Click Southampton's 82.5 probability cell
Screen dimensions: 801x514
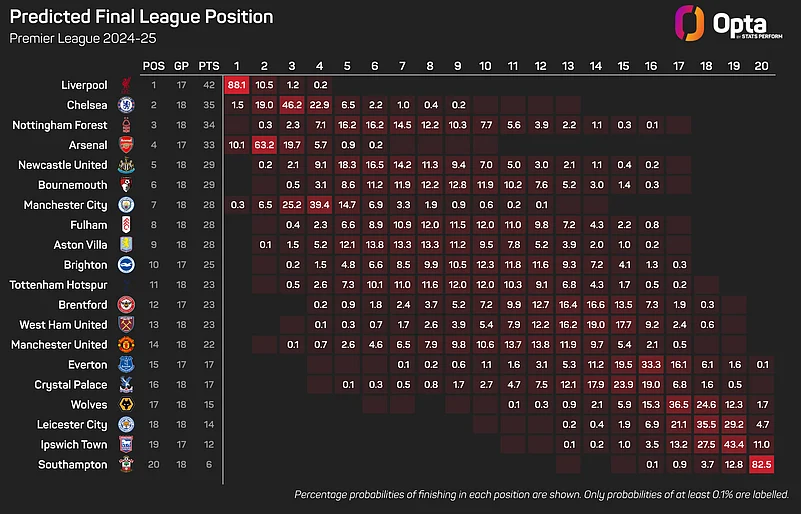click(x=762, y=465)
